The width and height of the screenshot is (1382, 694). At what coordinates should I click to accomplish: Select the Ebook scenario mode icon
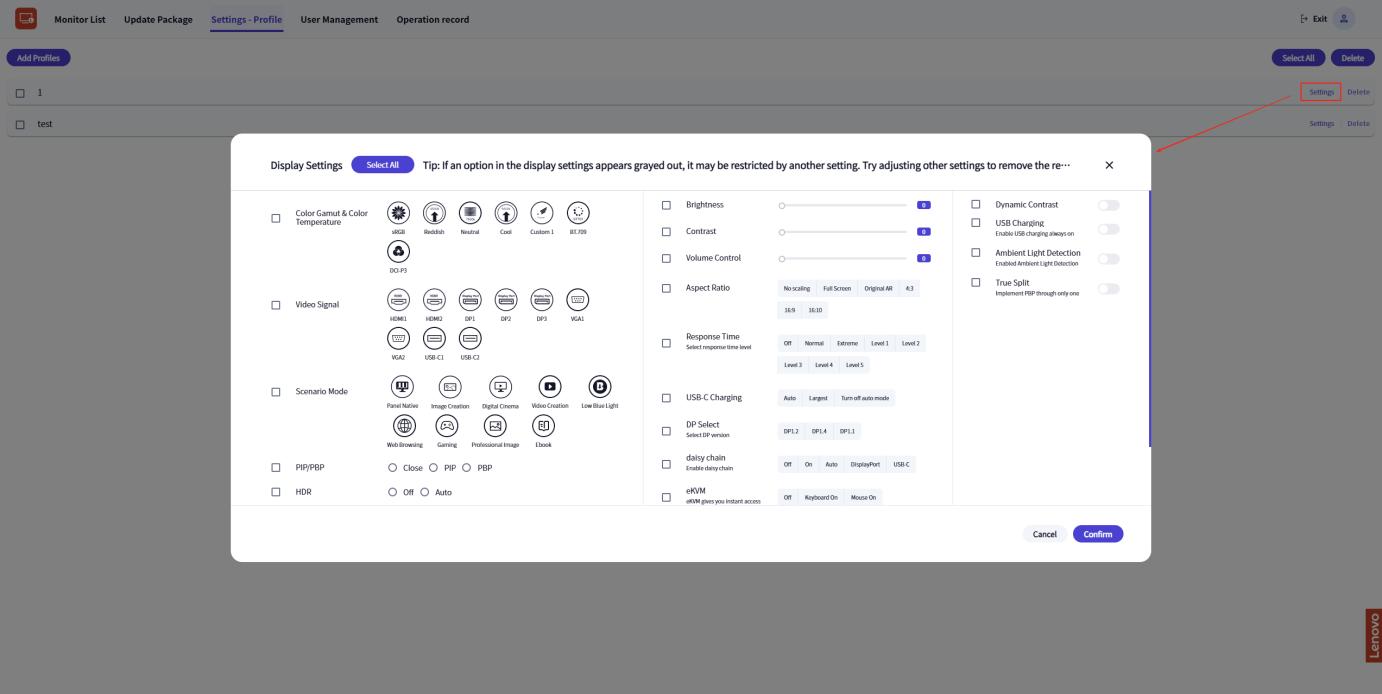pos(544,425)
